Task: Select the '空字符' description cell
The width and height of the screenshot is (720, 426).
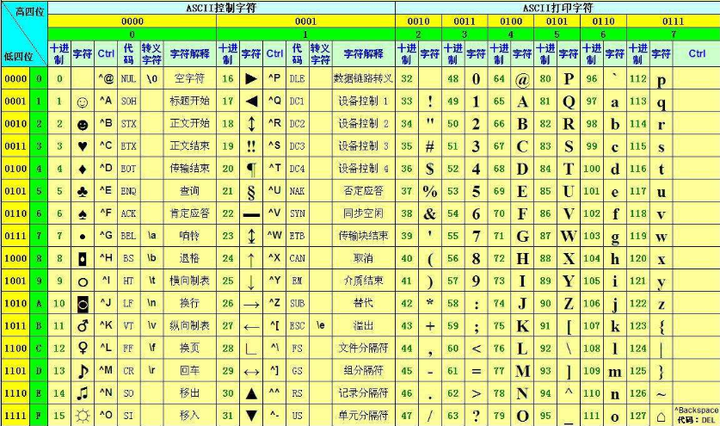Action: click(x=190, y=78)
